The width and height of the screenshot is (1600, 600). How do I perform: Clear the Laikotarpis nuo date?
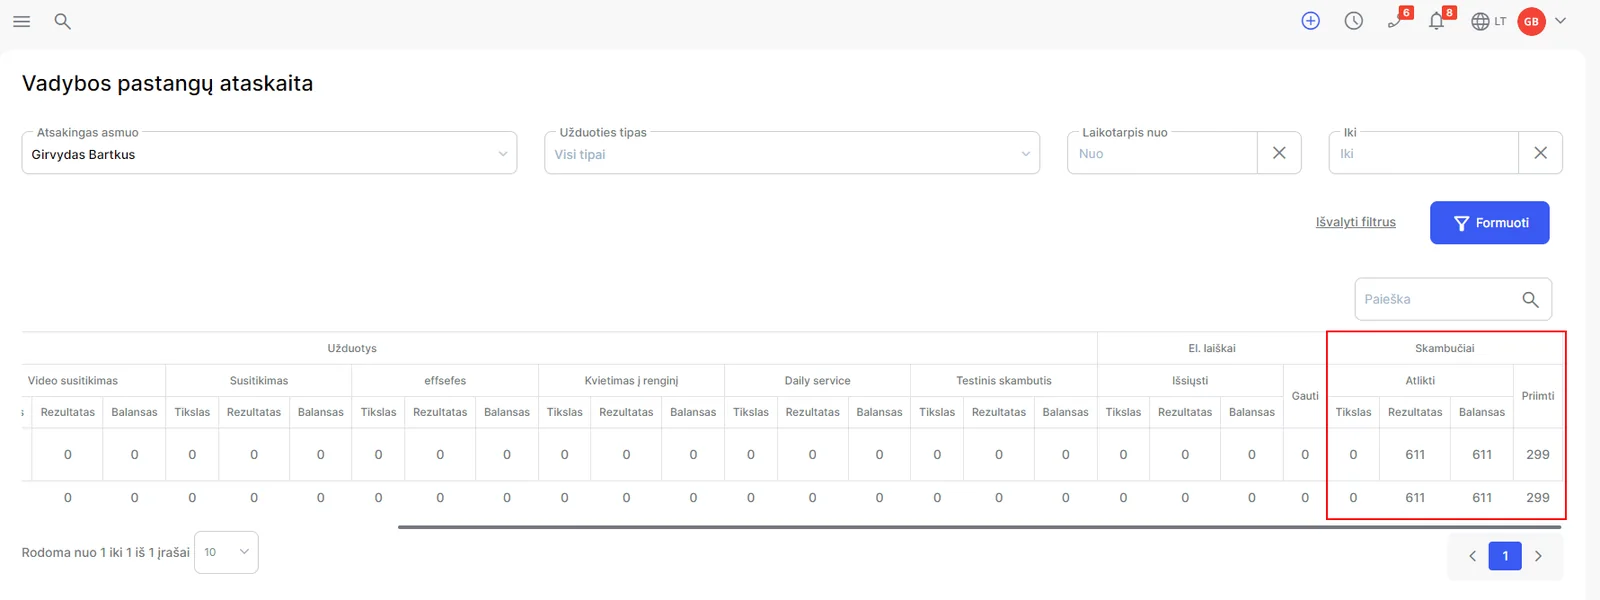(1279, 153)
